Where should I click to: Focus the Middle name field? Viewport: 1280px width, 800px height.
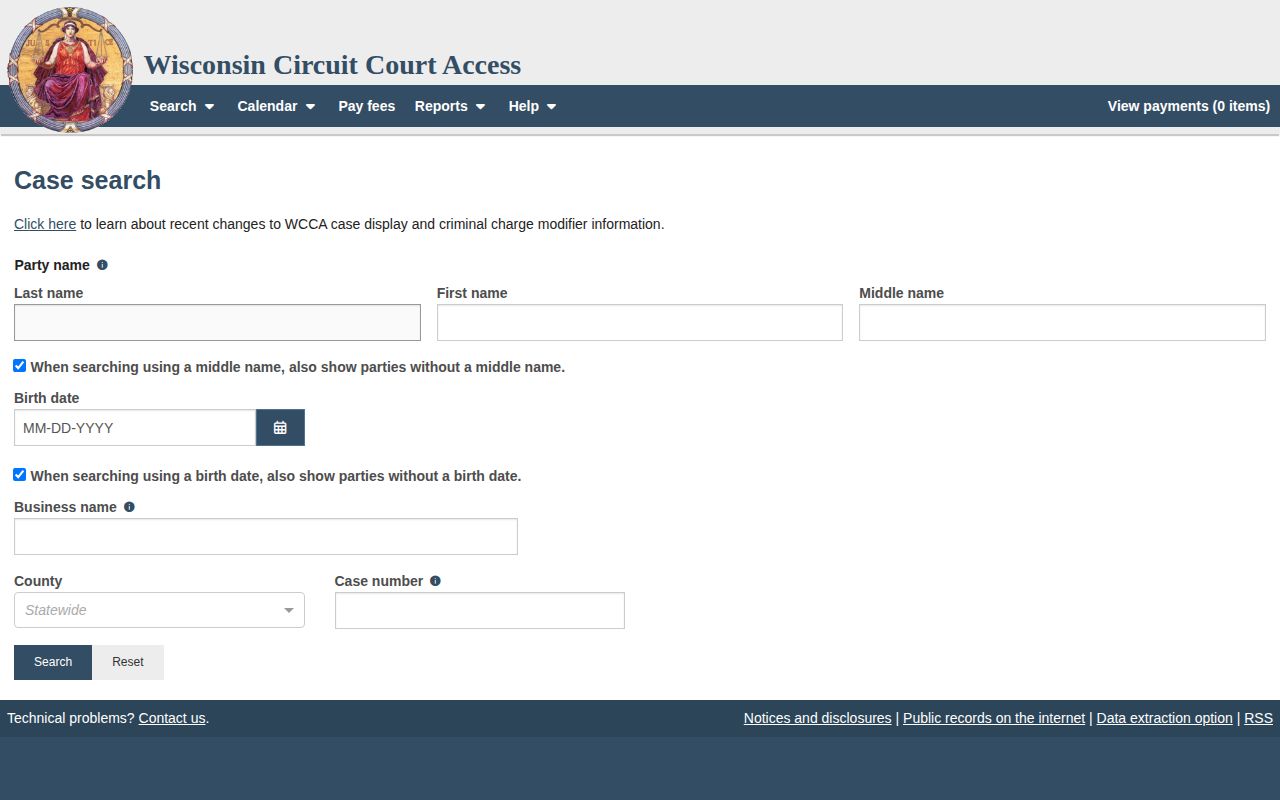click(1062, 323)
